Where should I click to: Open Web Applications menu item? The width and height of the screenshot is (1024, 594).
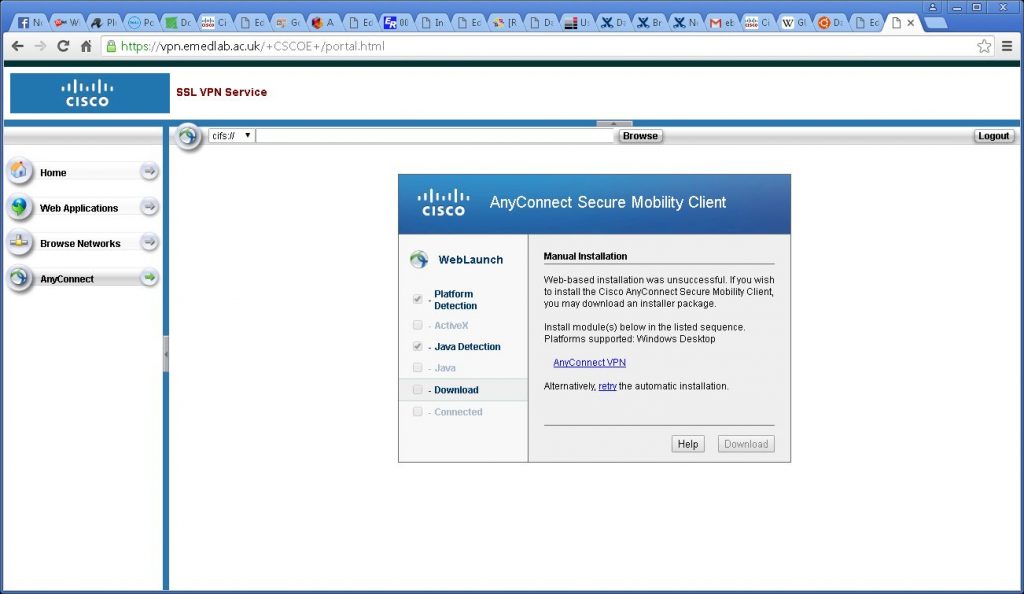coord(79,208)
